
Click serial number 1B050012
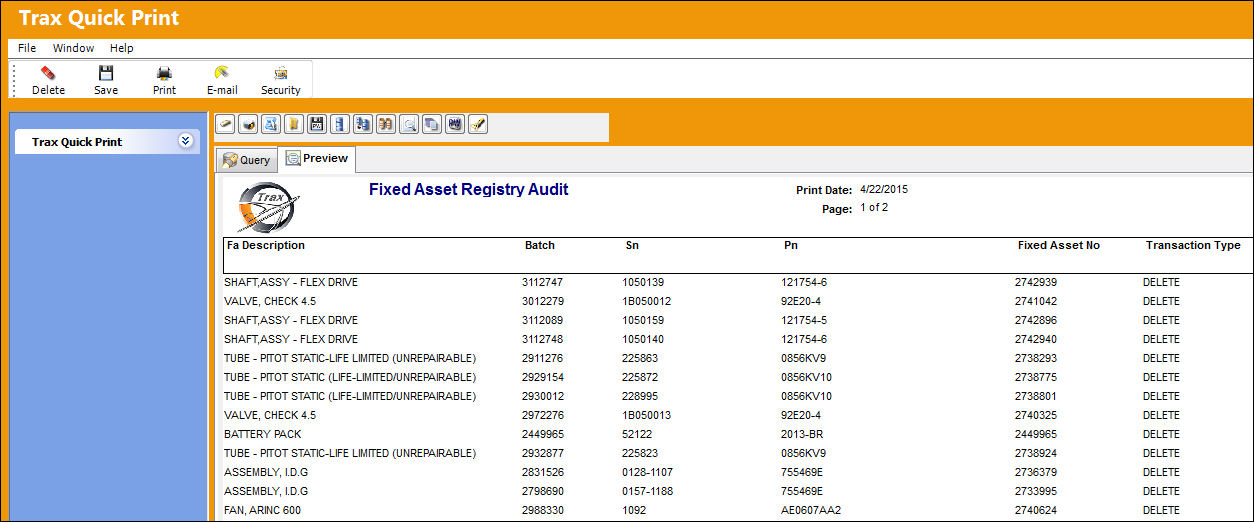tap(647, 301)
